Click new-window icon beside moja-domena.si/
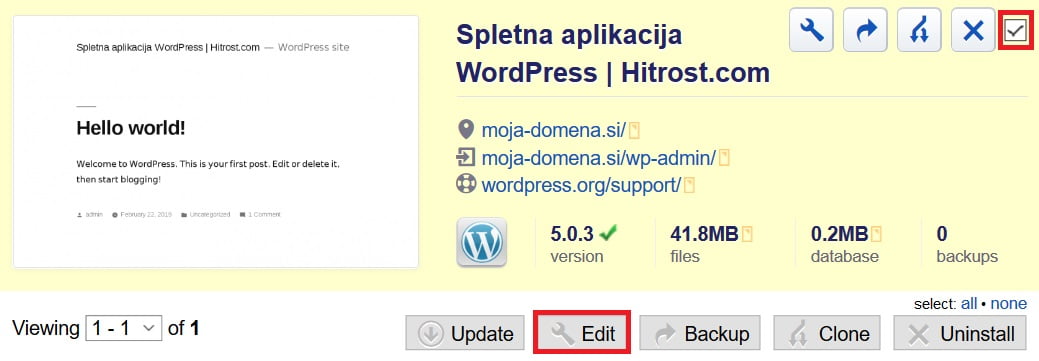The image size is (1039, 361). tap(634, 130)
